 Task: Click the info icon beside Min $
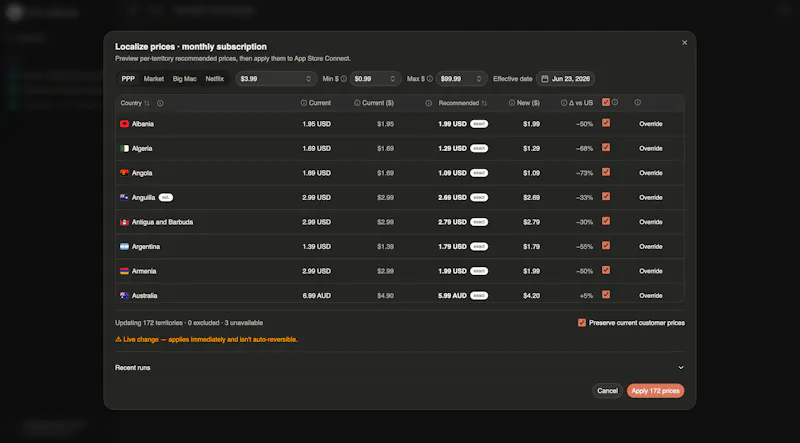(x=344, y=79)
